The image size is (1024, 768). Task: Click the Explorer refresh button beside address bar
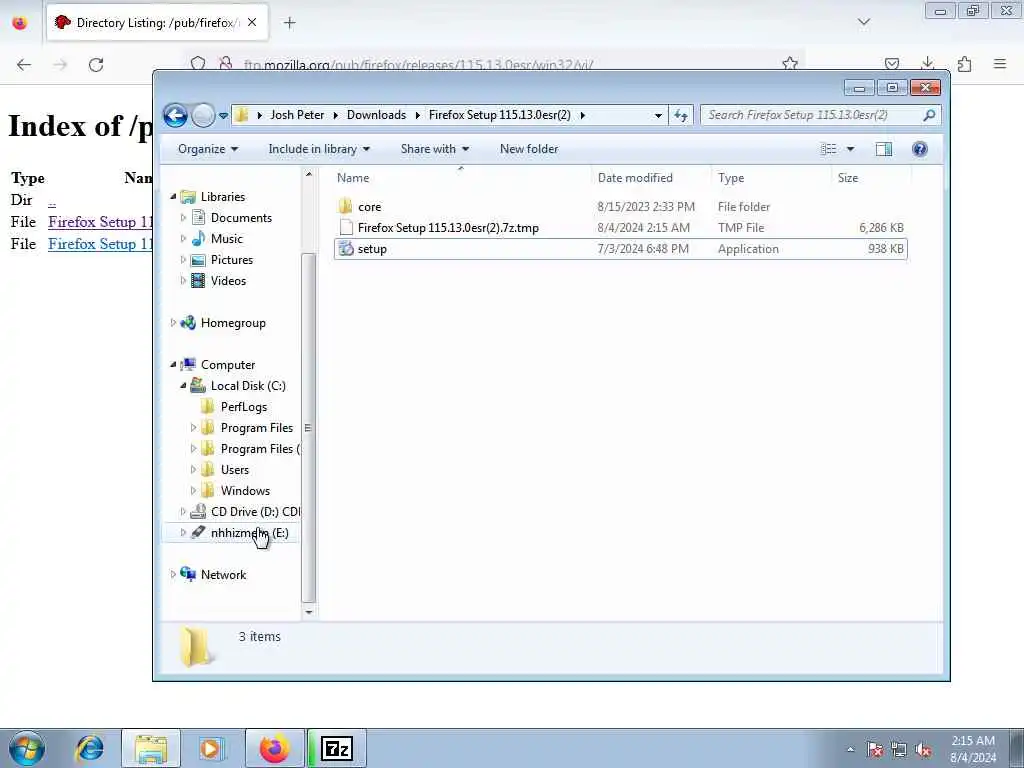point(680,116)
